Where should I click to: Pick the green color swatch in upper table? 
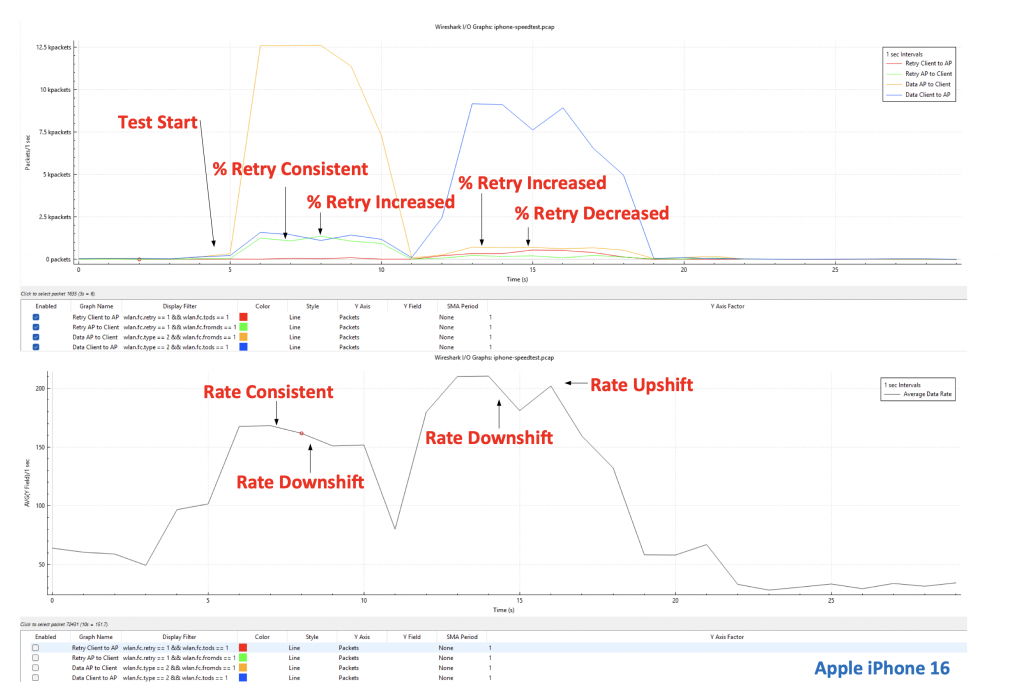coord(244,327)
